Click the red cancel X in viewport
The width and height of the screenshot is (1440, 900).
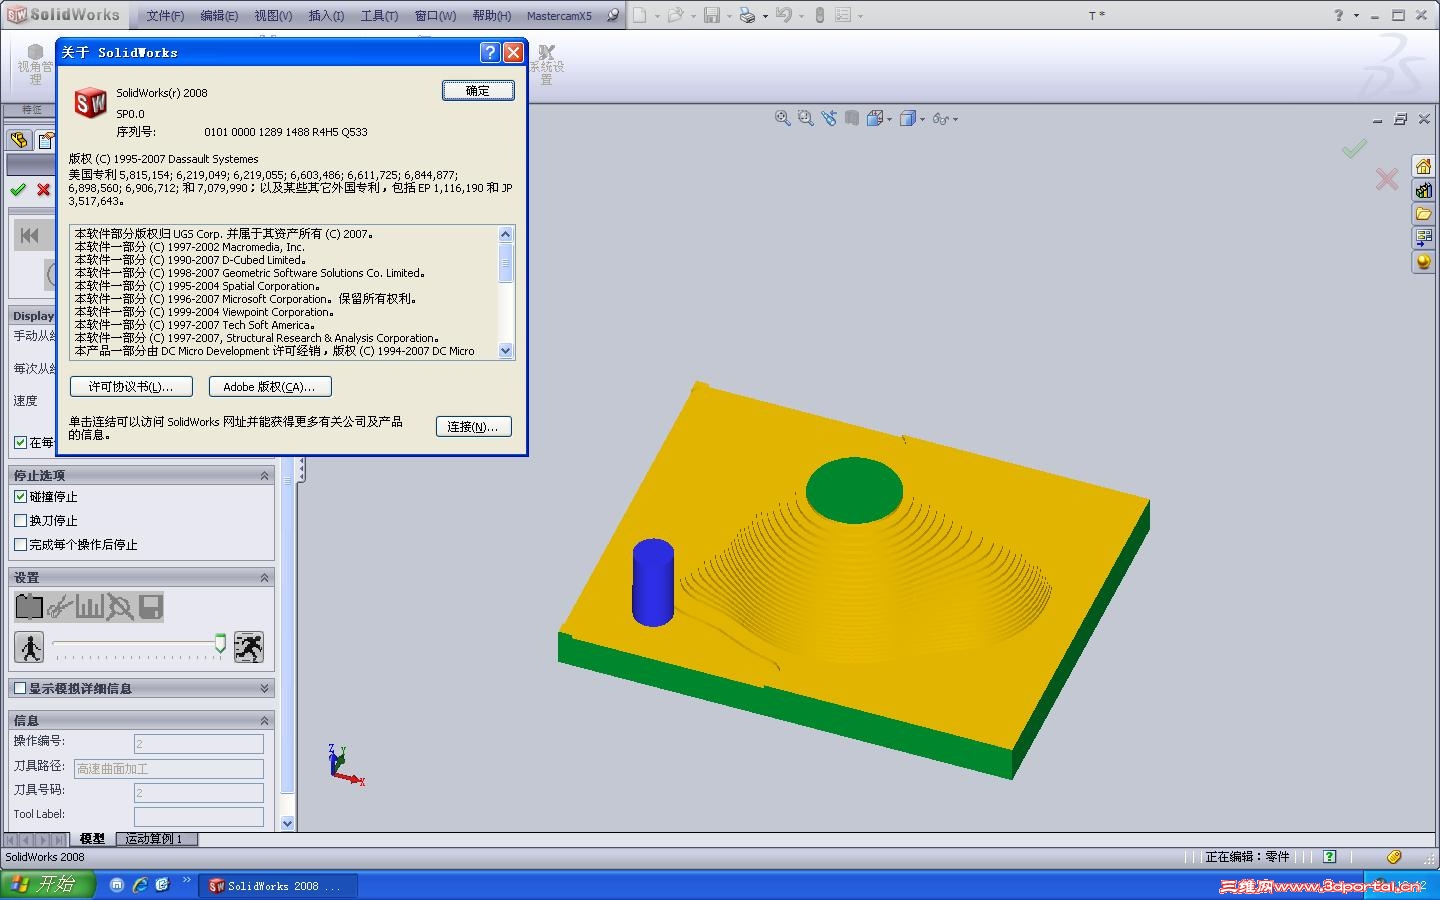[x=1387, y=179]
